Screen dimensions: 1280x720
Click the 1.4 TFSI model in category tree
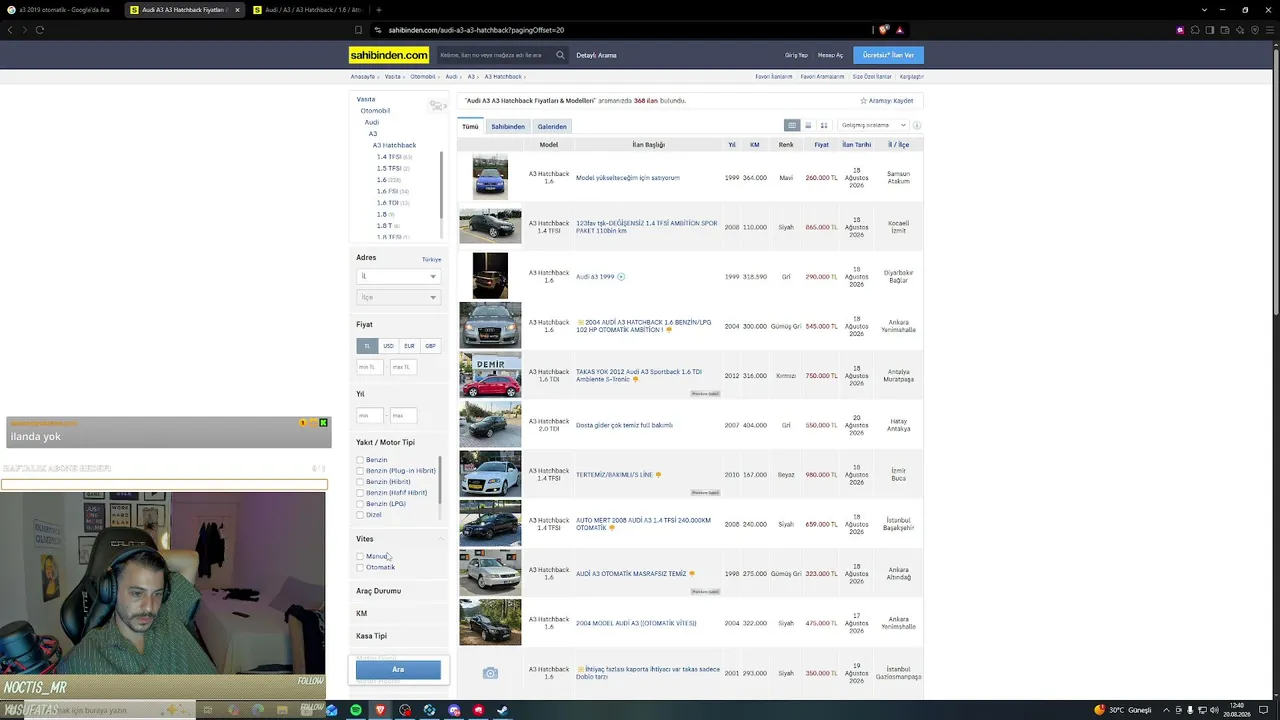(389, 157)
